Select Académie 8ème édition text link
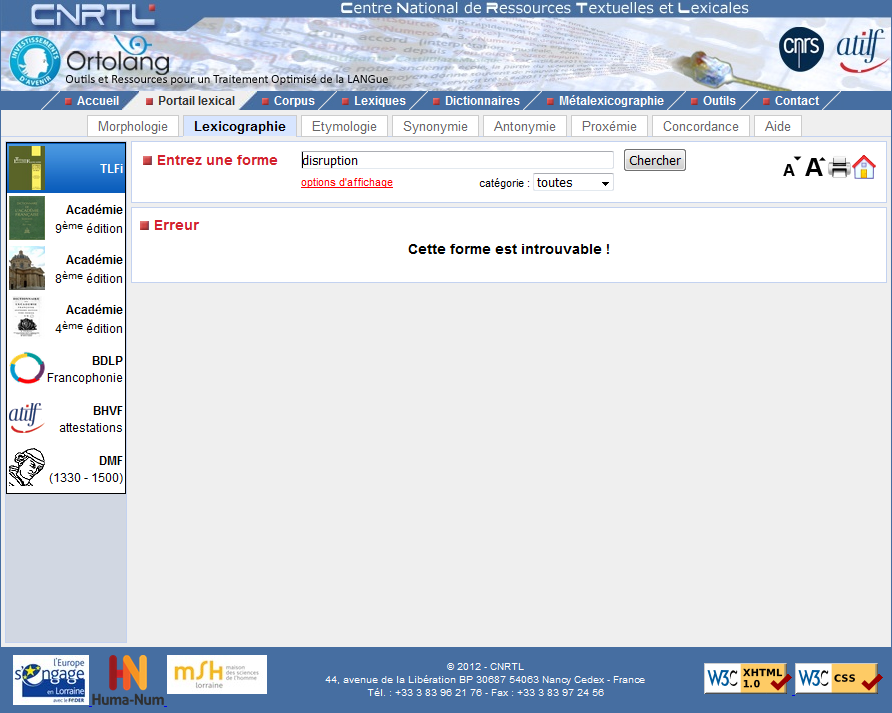The image size is (892, 713). (x=89, y=269)
